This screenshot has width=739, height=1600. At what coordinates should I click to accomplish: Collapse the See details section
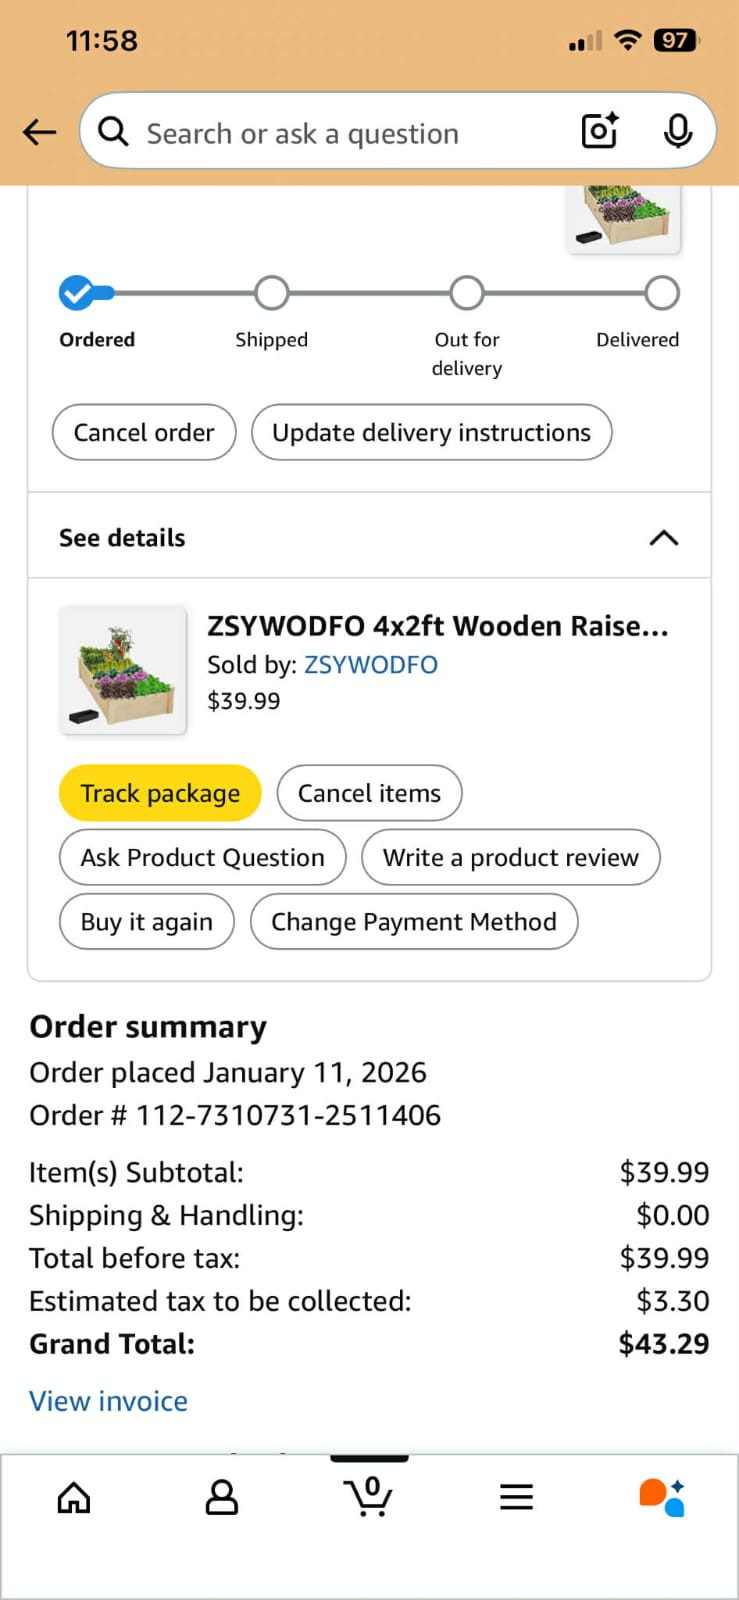[x=663, y=538]
